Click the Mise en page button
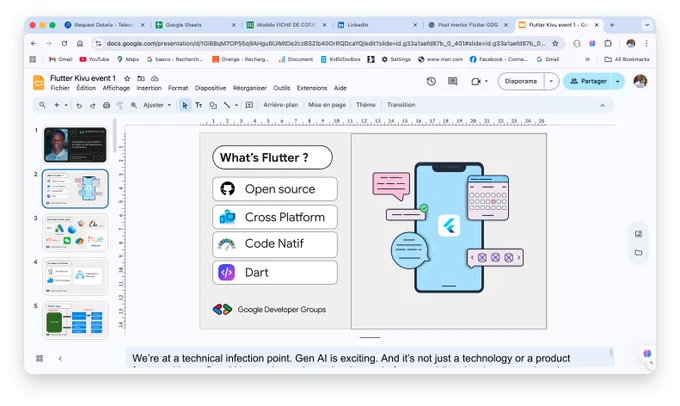 [327, 105]
